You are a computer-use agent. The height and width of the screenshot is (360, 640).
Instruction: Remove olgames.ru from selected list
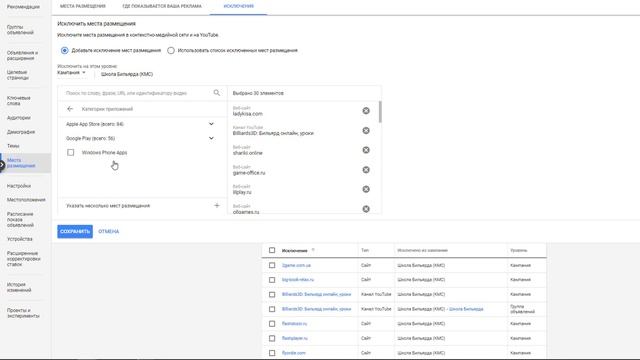[366, 209]
